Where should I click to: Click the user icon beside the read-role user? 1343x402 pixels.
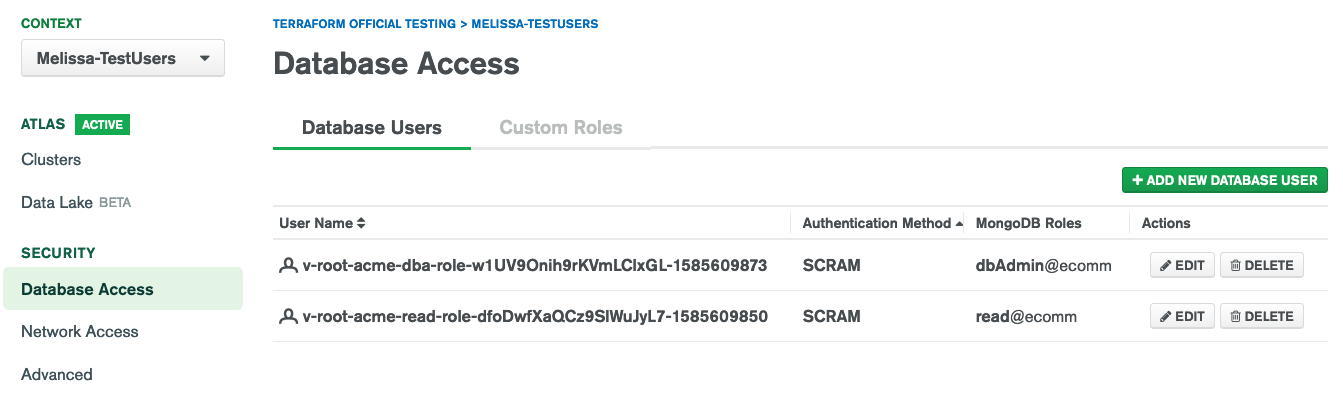[x=289, y=317]
